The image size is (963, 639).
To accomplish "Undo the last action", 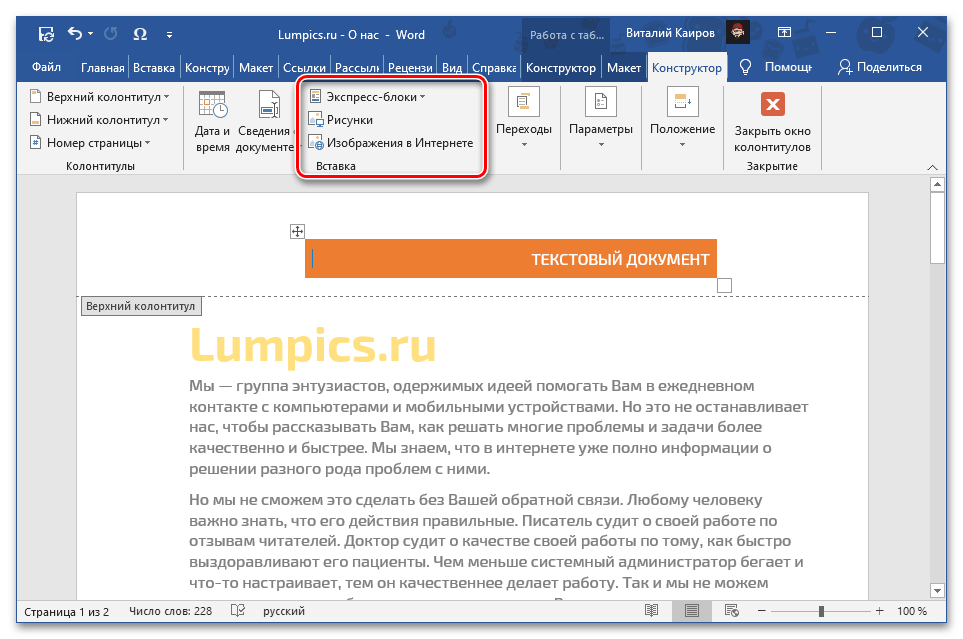I will [x=75, y=34].
